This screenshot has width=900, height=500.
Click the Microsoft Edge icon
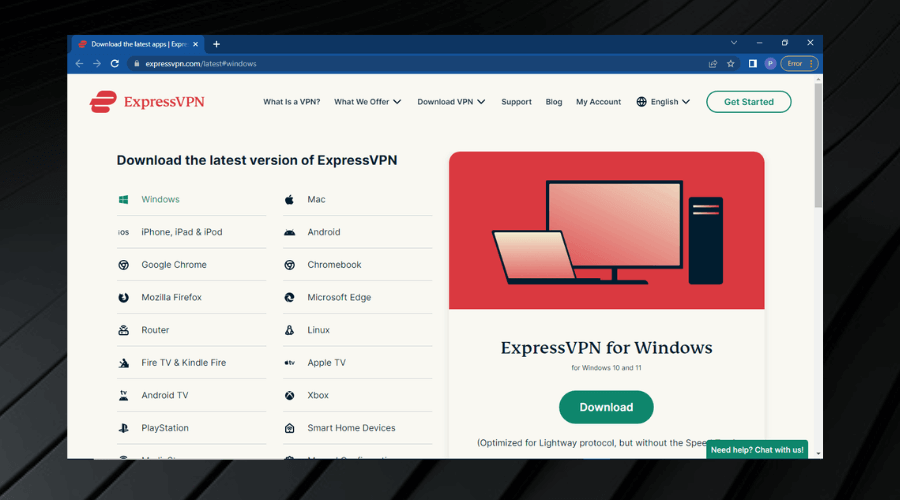point(289,297)
